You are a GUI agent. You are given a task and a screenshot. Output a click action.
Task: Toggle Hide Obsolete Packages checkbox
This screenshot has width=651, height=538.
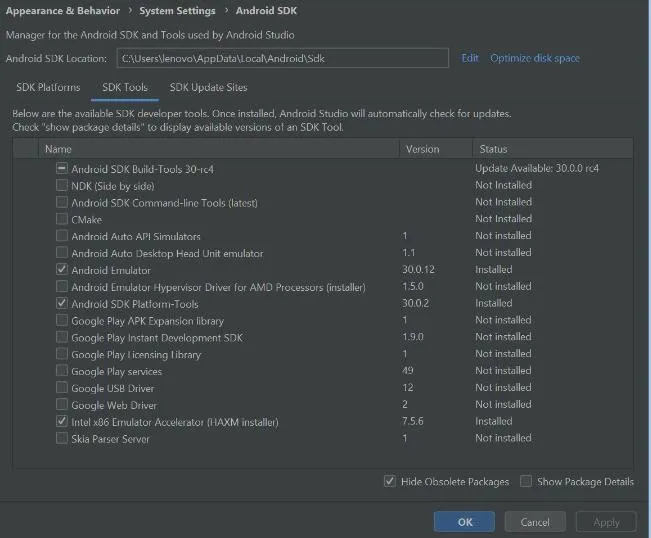coord(389,481)
